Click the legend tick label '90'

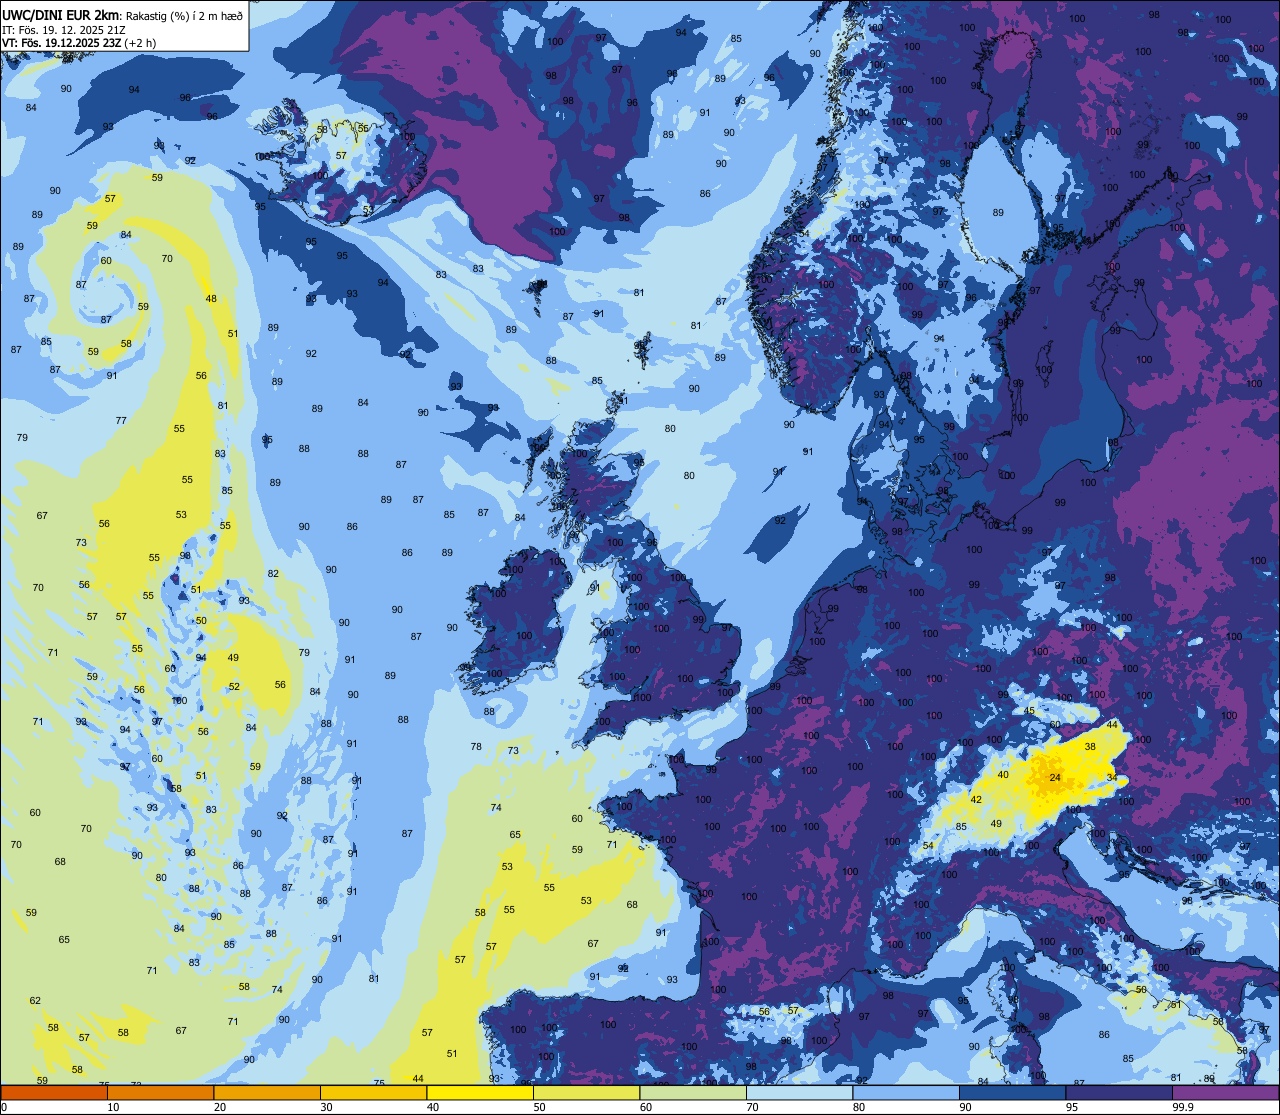[965, 1107]
